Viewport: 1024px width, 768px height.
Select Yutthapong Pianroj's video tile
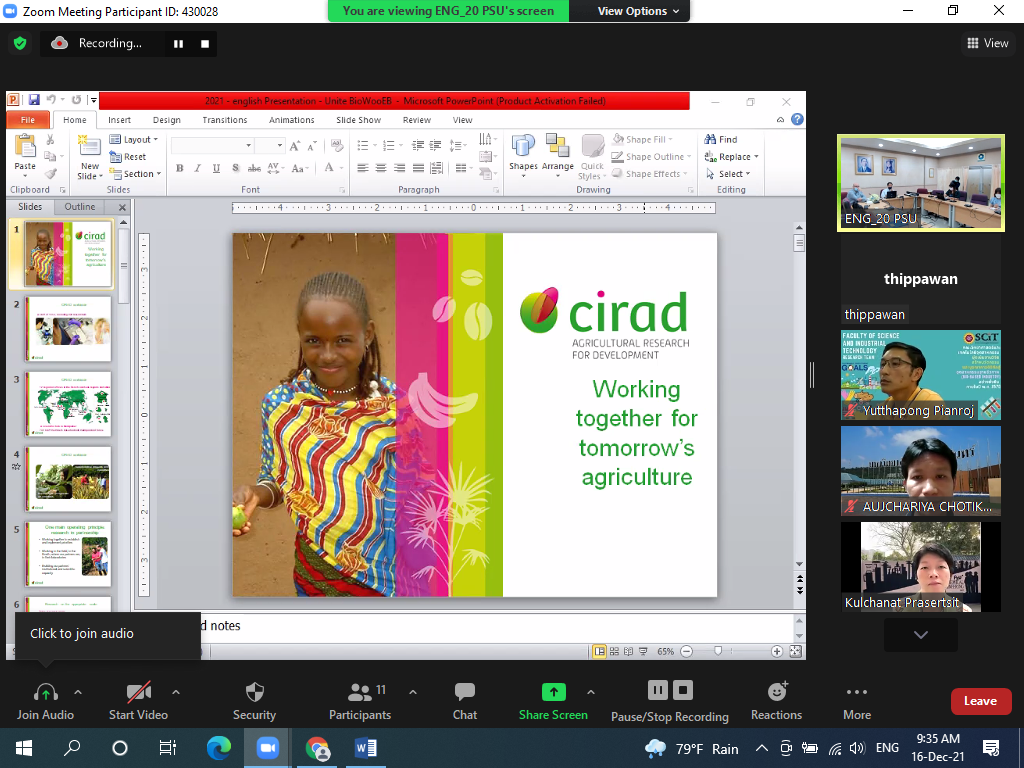coord(921,375)
